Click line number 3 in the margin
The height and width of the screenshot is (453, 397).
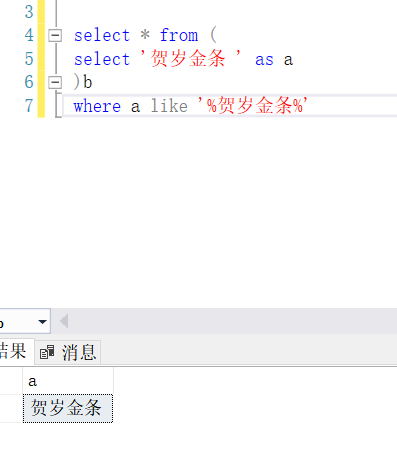tap(29, 12)
